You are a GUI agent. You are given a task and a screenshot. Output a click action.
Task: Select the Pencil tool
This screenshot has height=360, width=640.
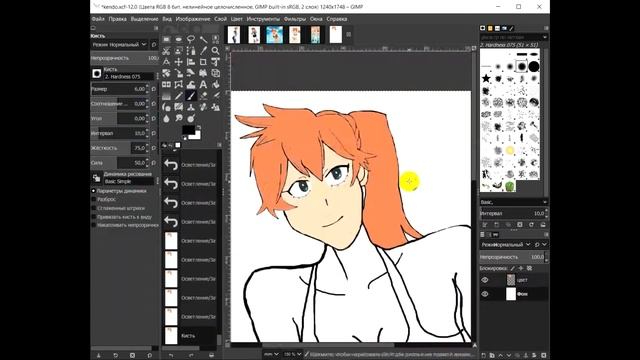178,96
